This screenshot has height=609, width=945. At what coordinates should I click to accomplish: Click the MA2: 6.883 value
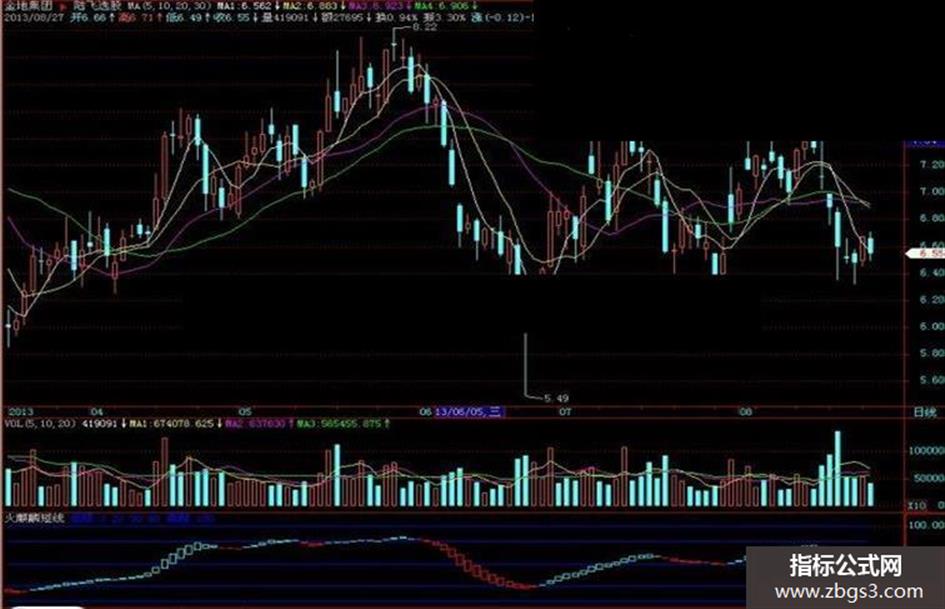pos(310,6)
